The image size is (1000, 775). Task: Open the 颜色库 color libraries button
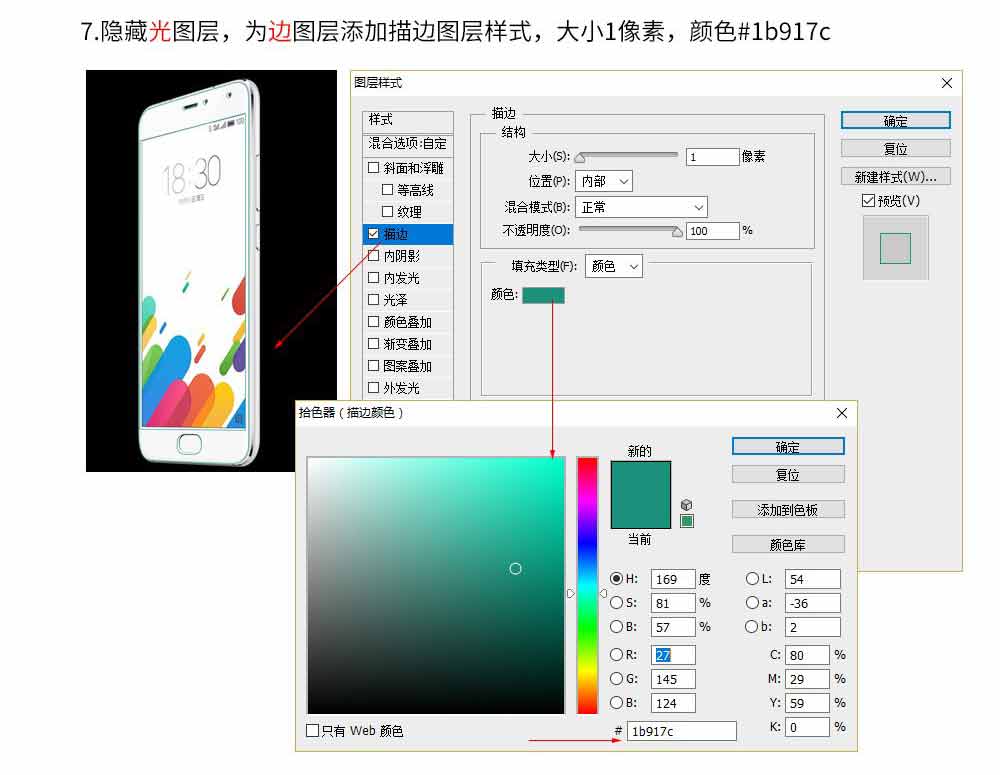coord(788,545)
